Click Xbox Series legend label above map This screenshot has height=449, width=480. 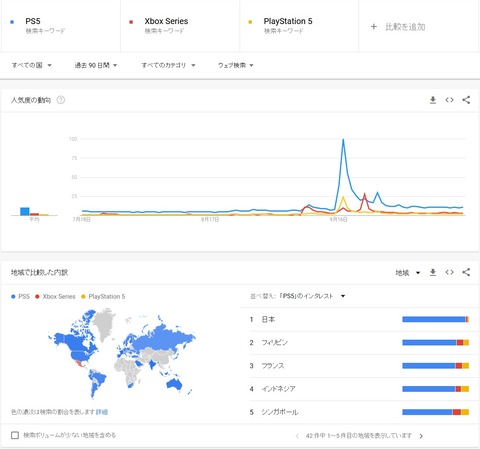55,296
